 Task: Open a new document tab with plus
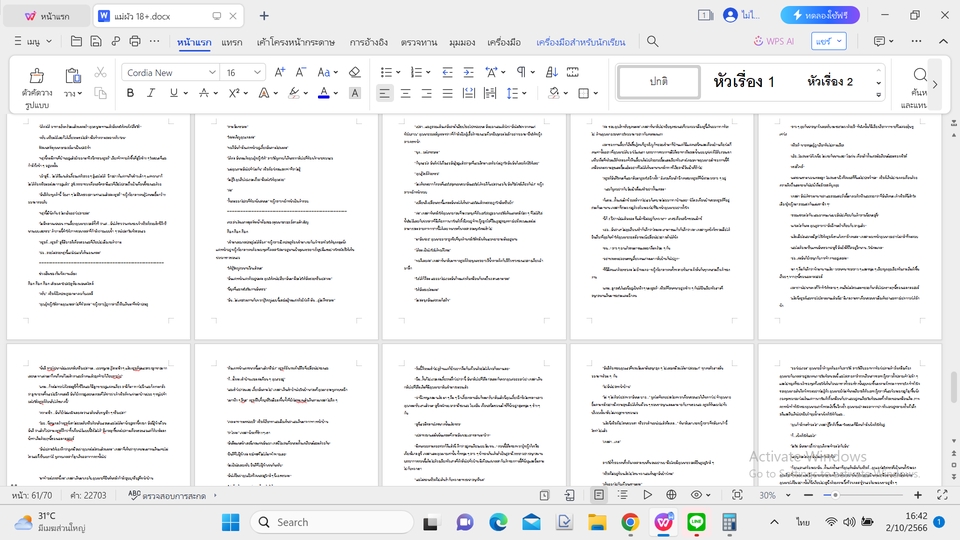pos(264,16)
